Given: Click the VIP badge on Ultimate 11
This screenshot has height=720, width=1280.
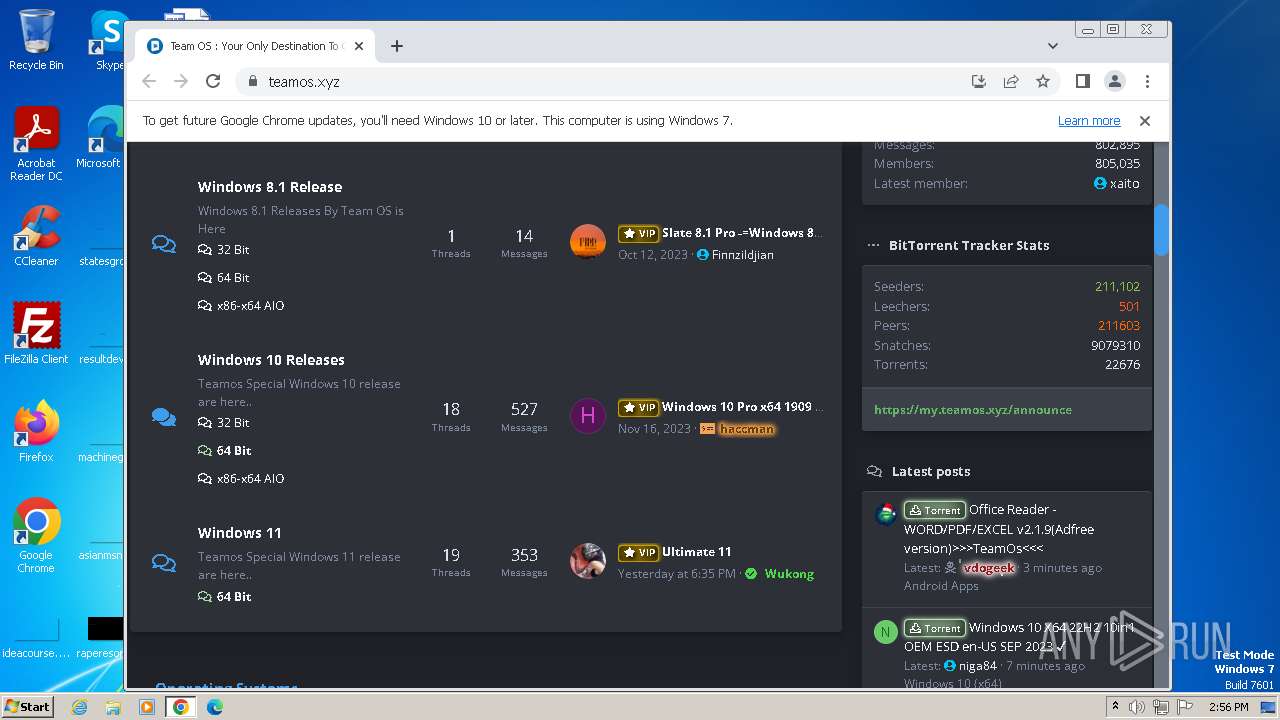Looking at the screenshot, I should [x=638, y=552].
